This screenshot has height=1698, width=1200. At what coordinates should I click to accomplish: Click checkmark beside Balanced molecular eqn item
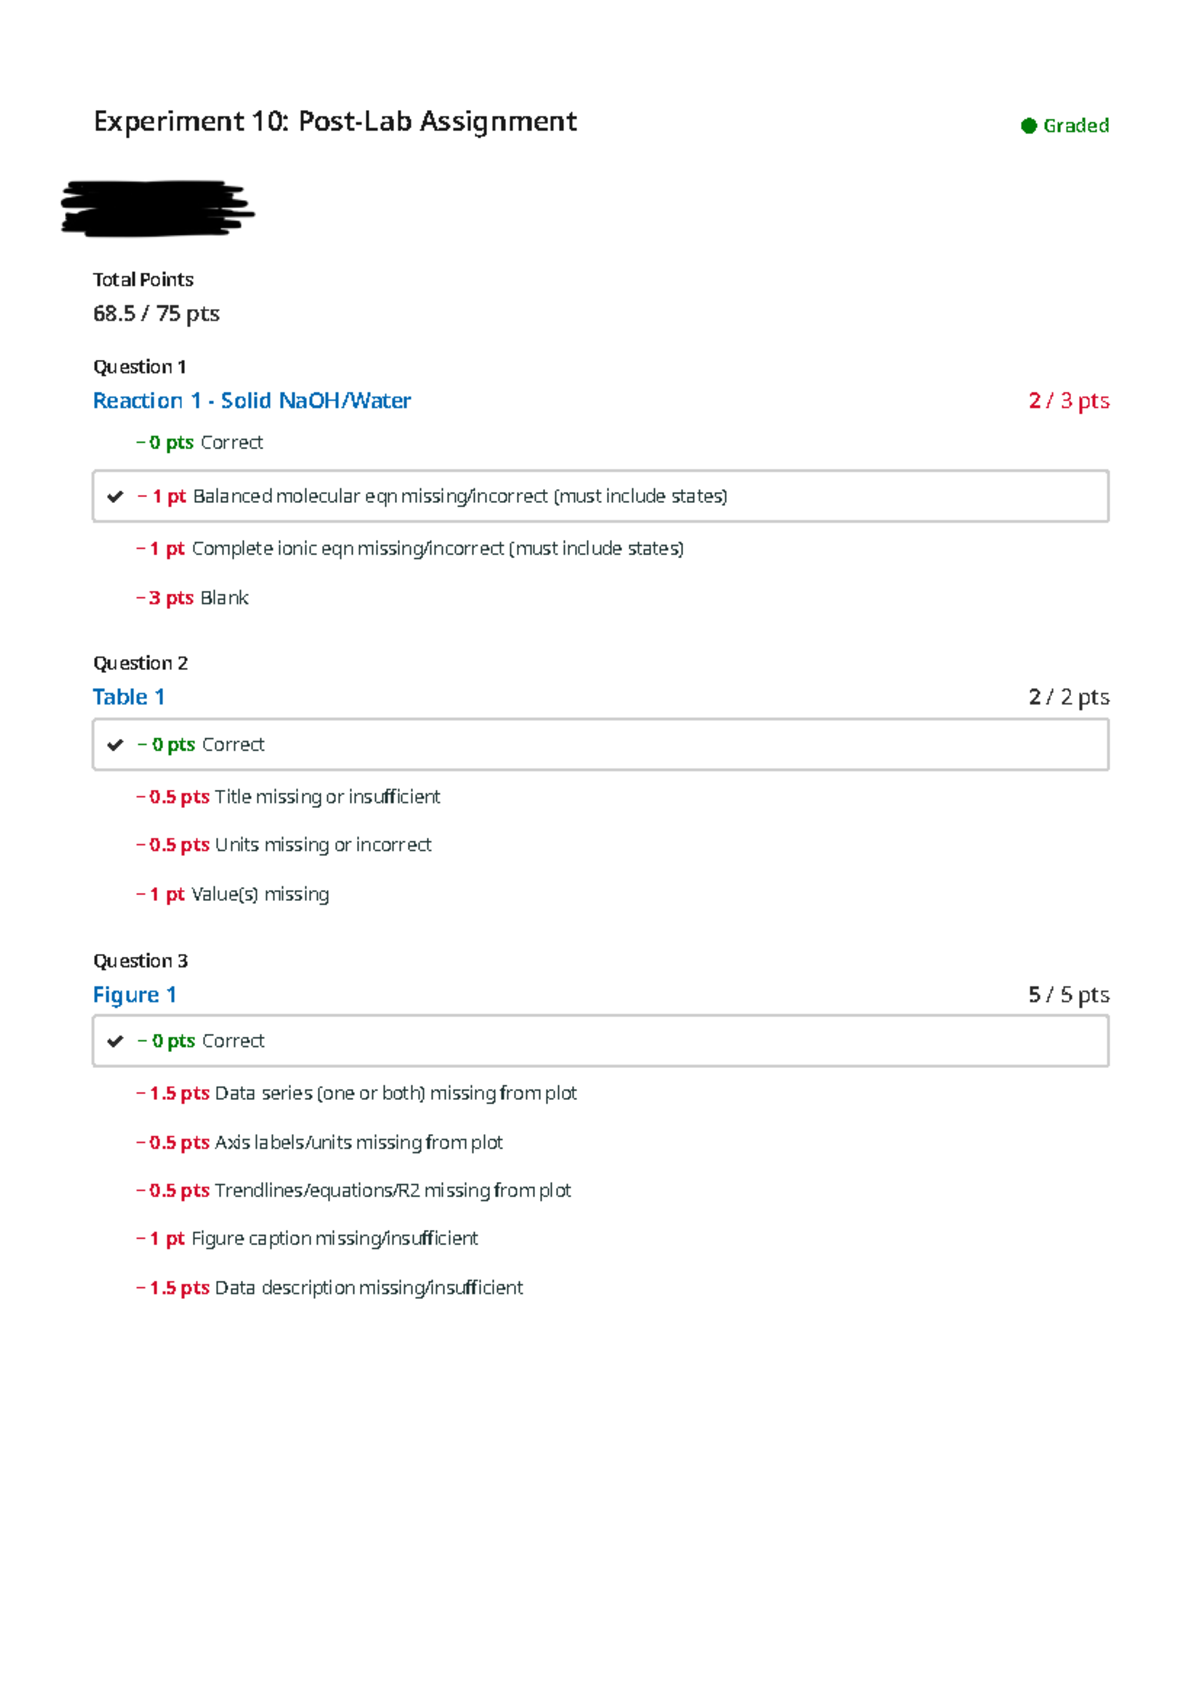pos(115,496)
